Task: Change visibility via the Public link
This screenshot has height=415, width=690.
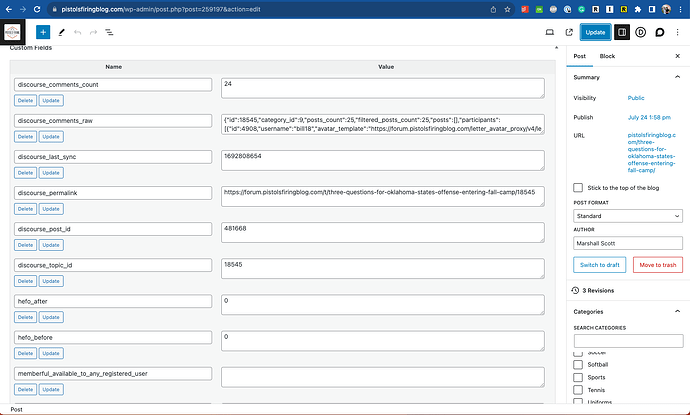Action: coord(636,98)
